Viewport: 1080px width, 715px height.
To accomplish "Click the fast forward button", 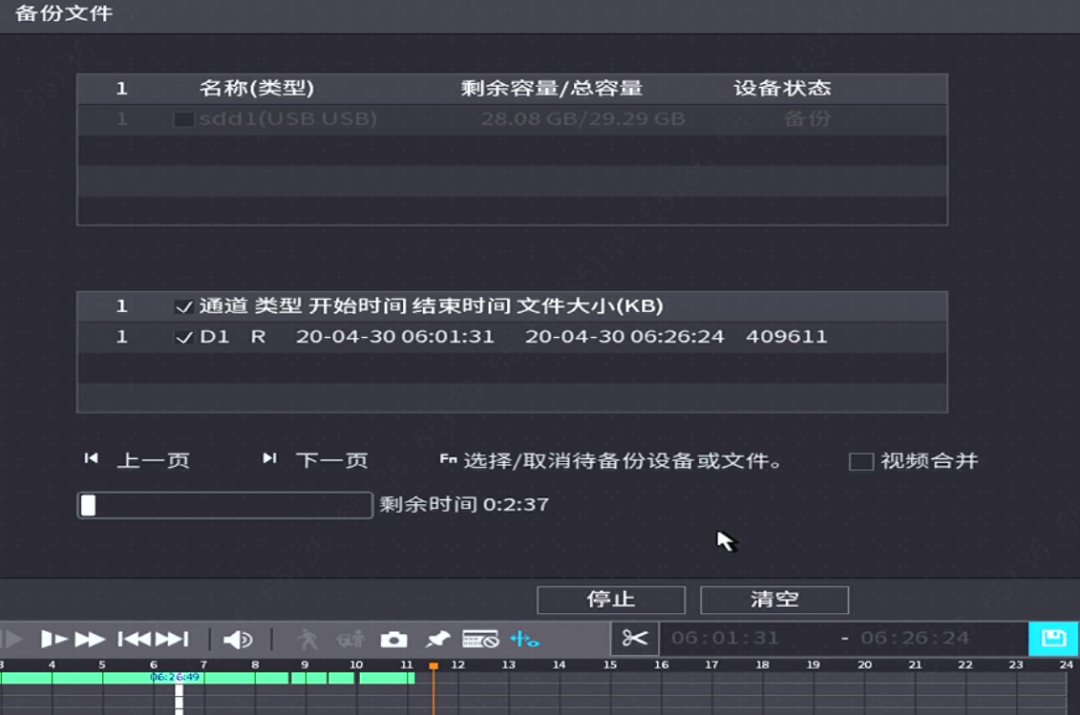I will [x=90, y=639].
